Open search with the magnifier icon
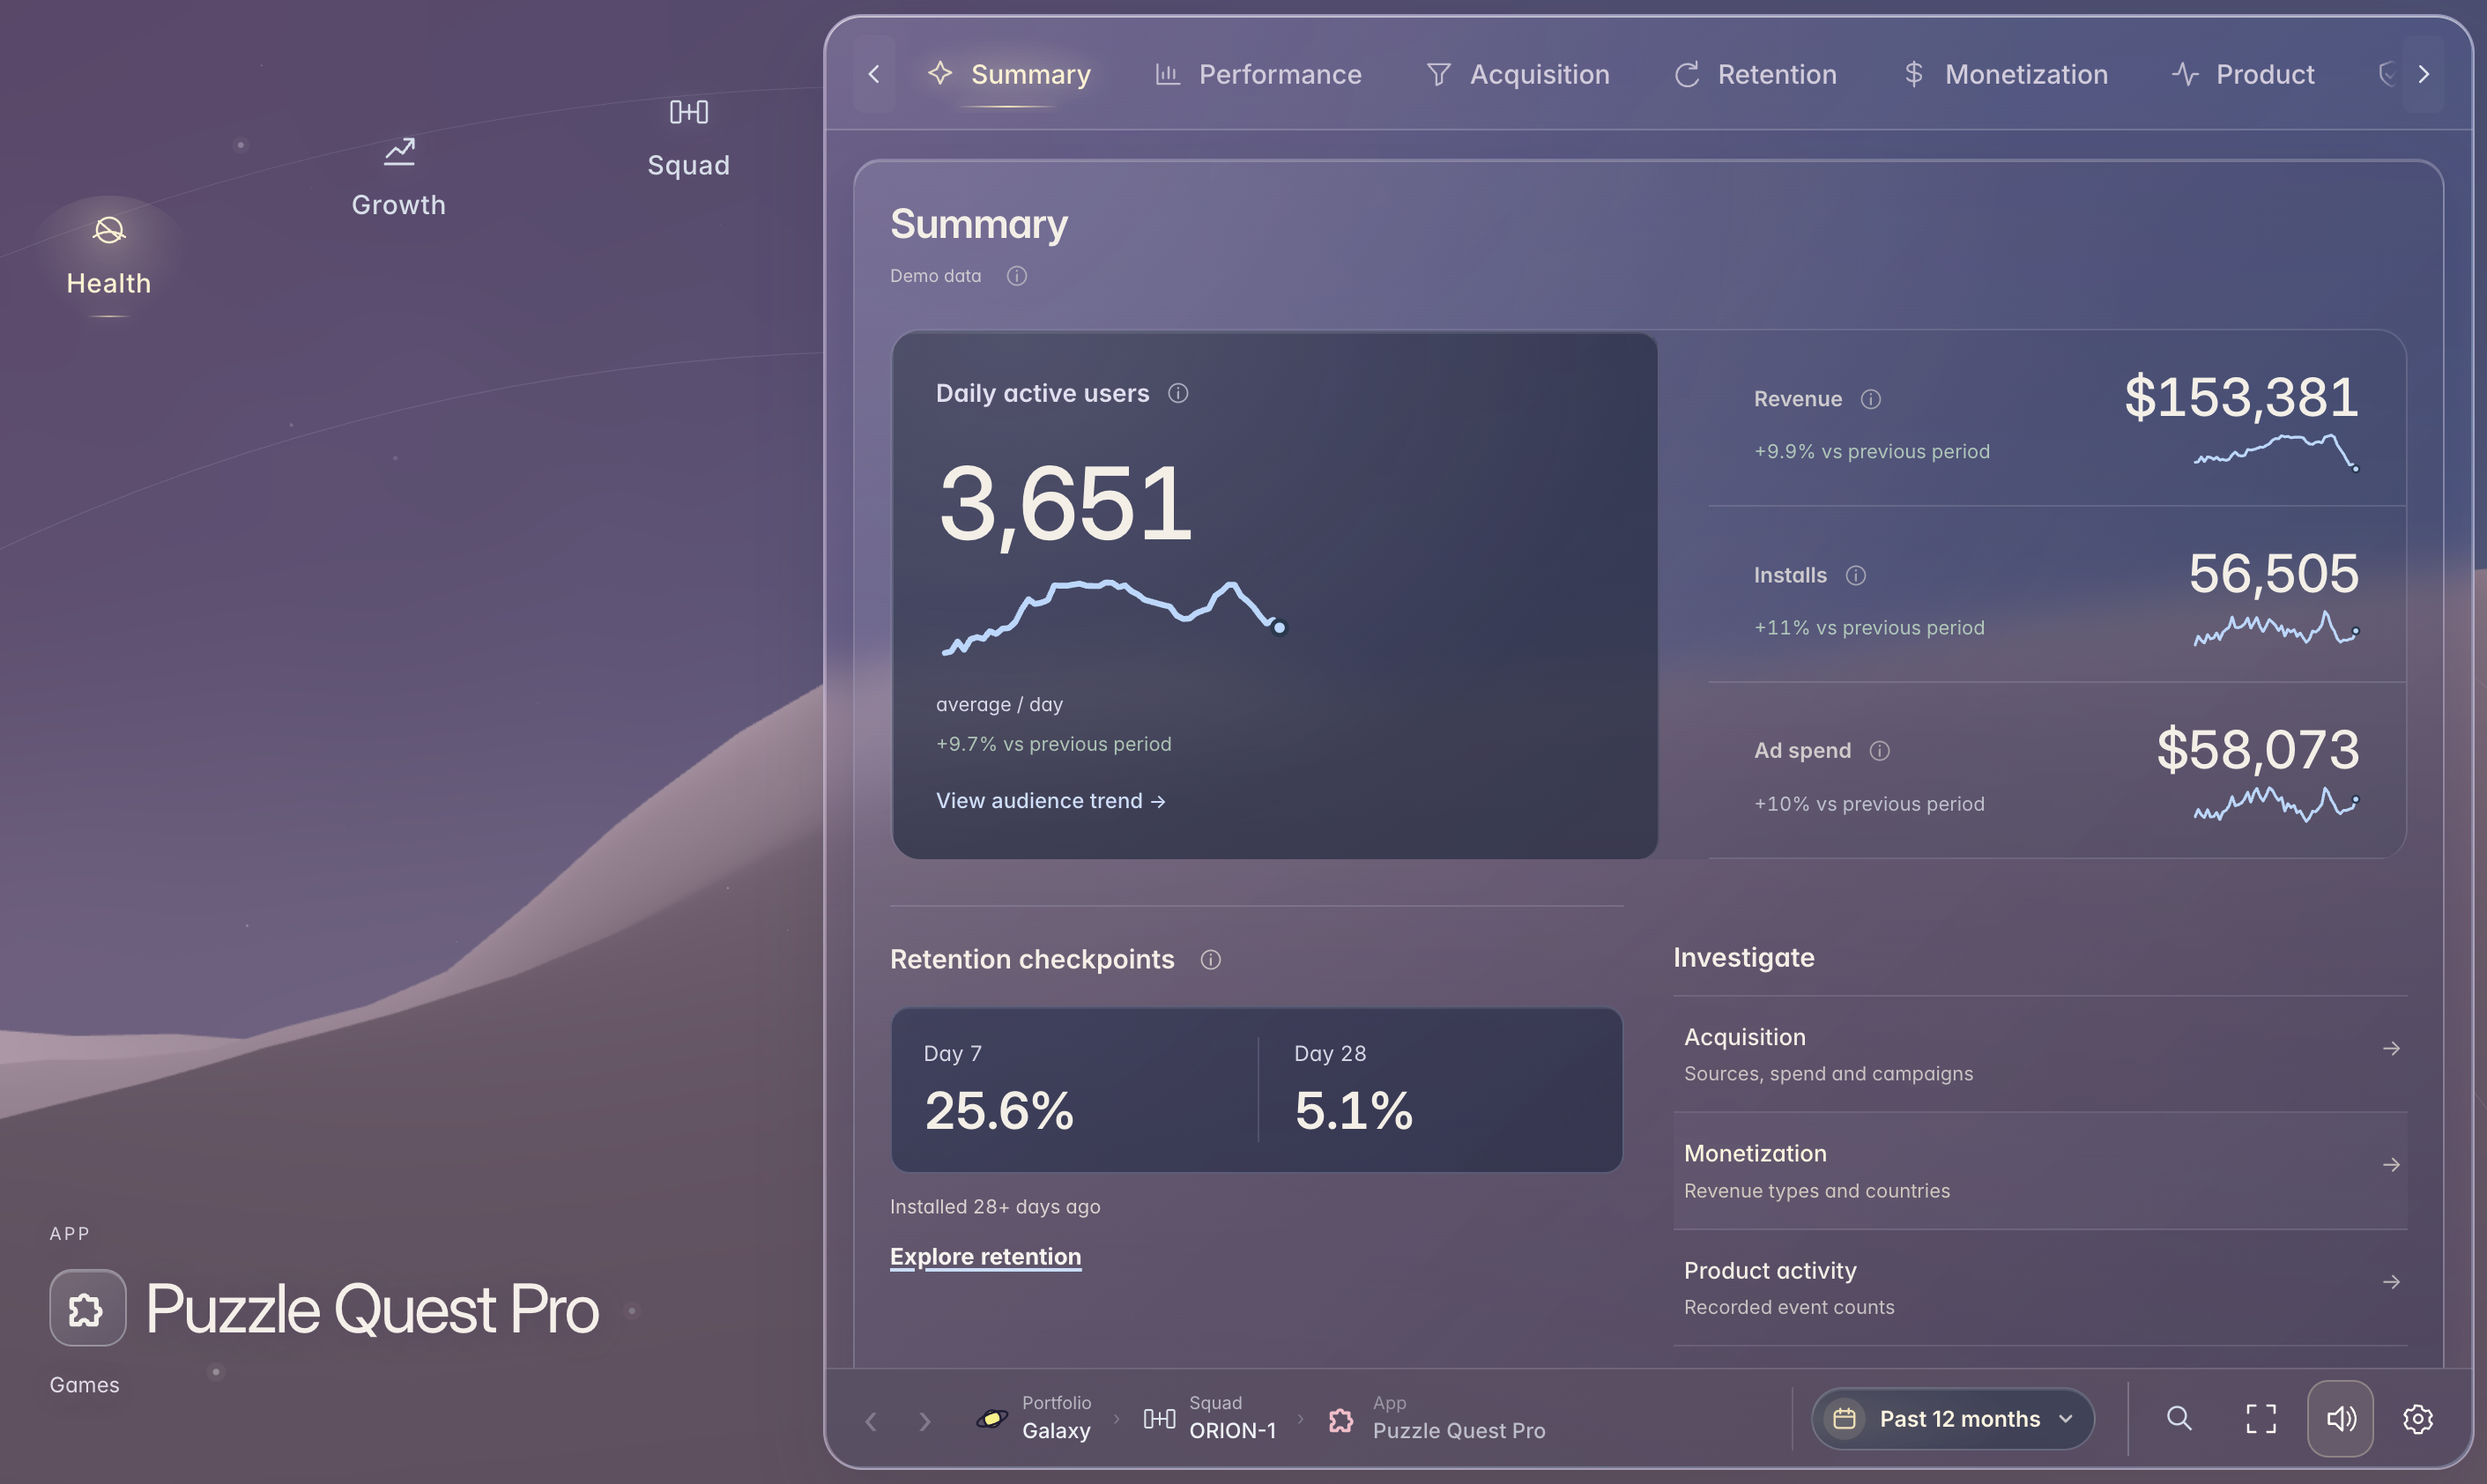The width and height of the screenshot is (2487, 1484). [2179, 1418]
